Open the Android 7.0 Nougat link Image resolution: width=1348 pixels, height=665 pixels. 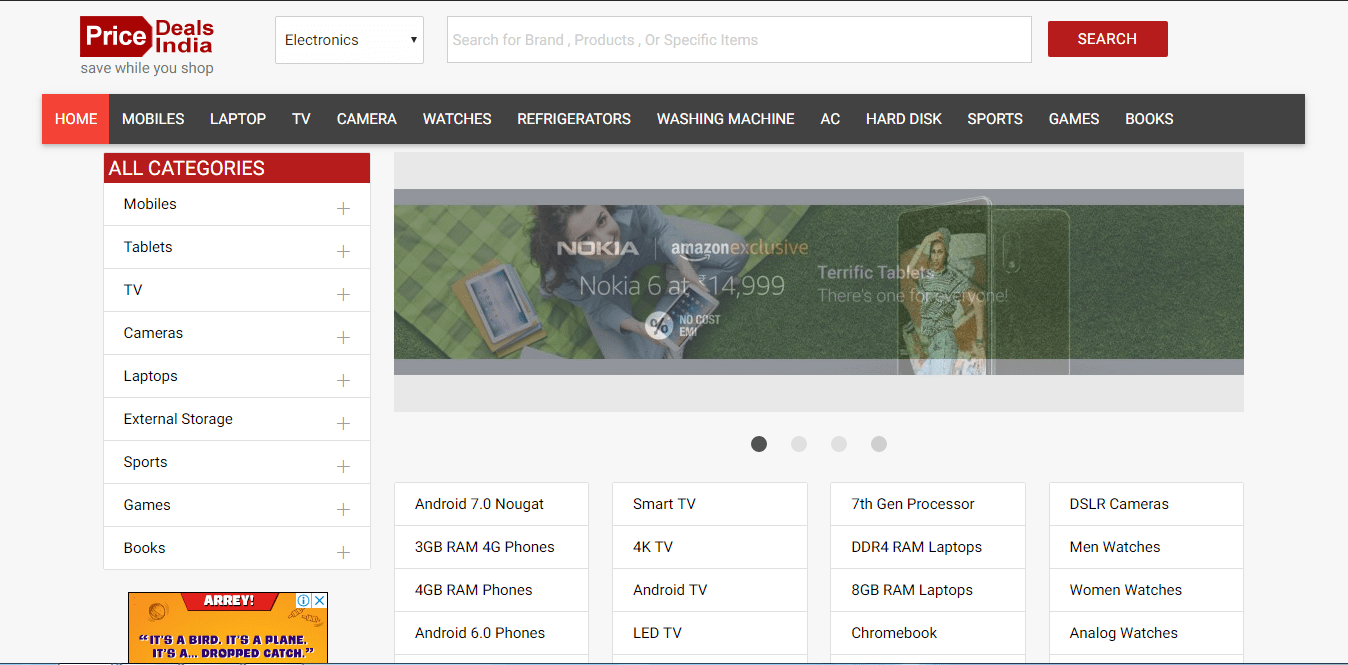(480, 504)
